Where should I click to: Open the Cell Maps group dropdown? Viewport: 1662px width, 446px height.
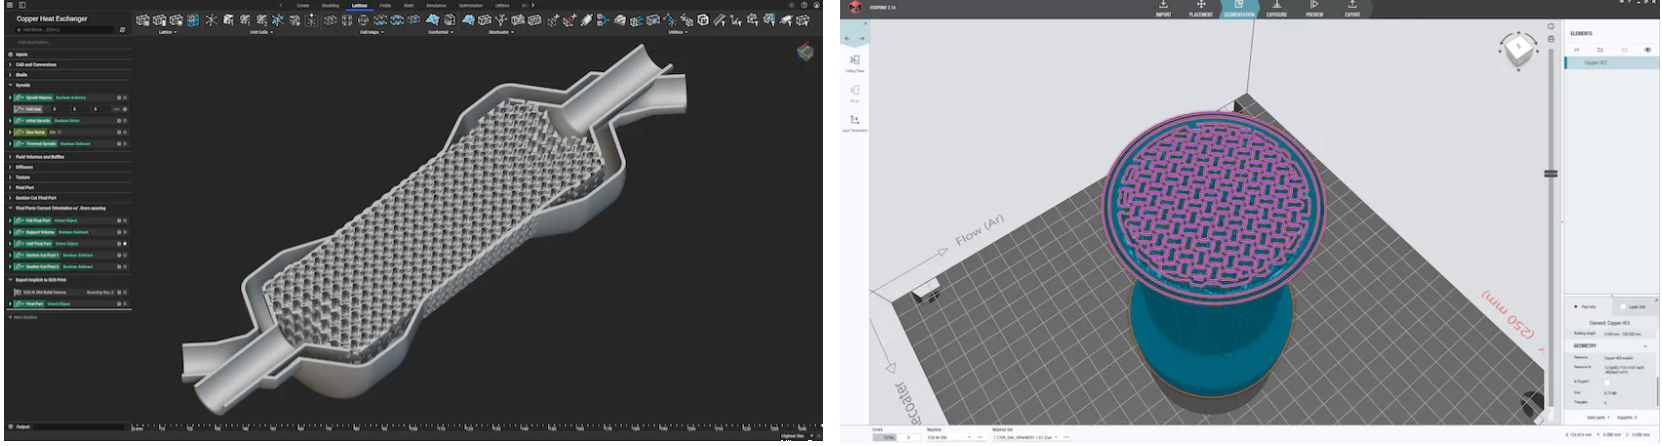[x=371, y=32]
